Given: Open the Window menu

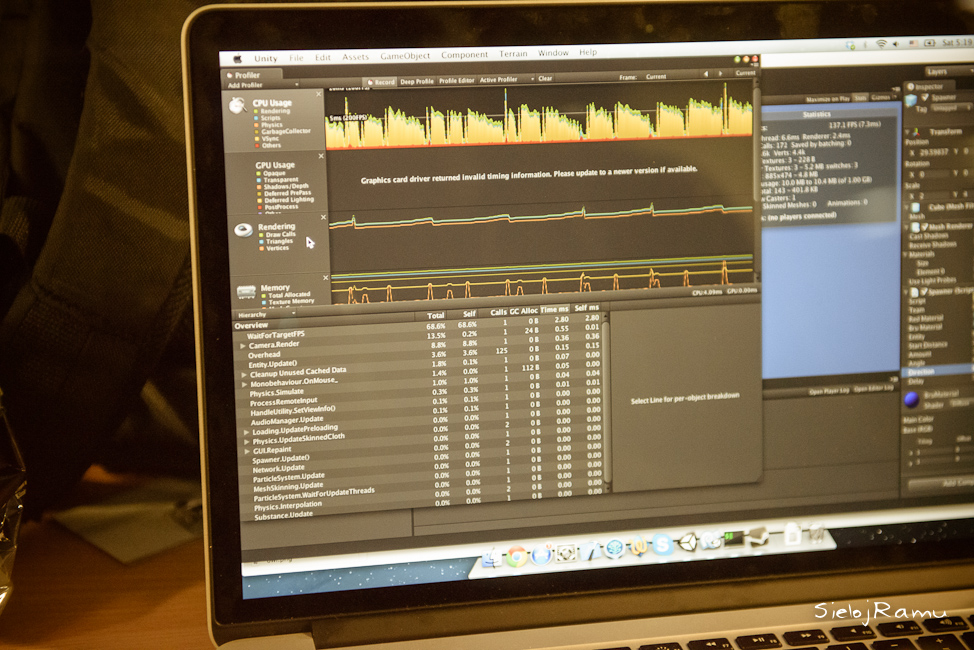Looking at the screenshot, I should 553,53.
